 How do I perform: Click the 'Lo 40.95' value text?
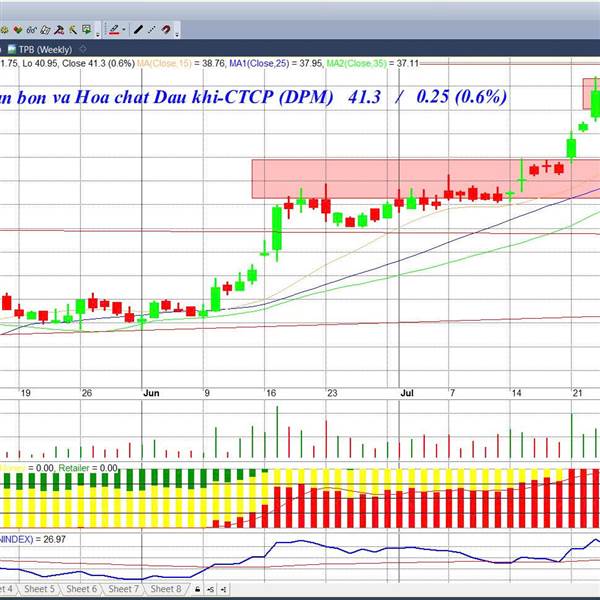click(x=40, y=64)
